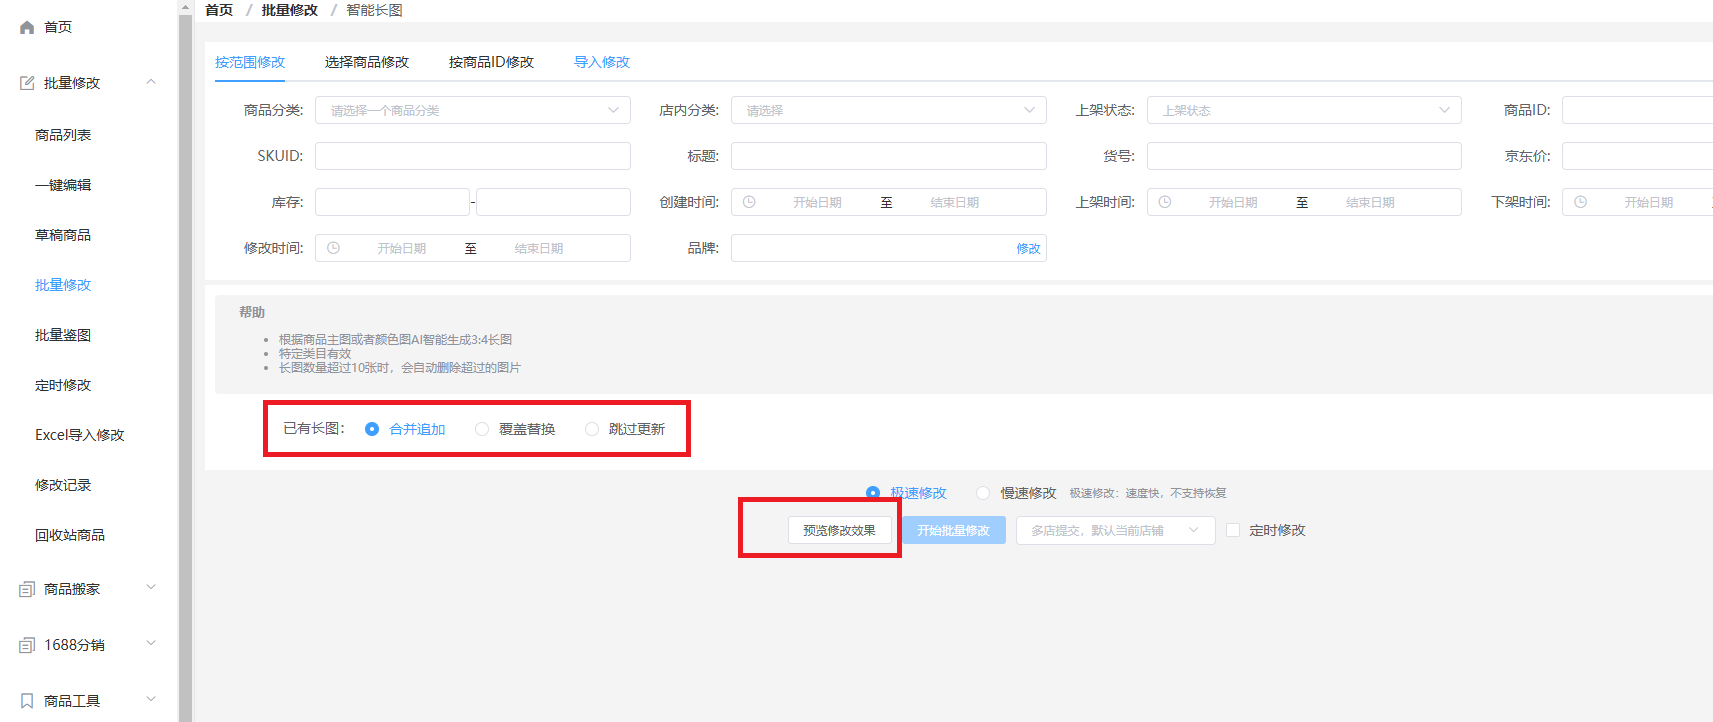Image resolution: width=1713 pixels, height=722 pixels.
Task: Open 一键编辑 in the sidebar
Action: tap(63, 185)
